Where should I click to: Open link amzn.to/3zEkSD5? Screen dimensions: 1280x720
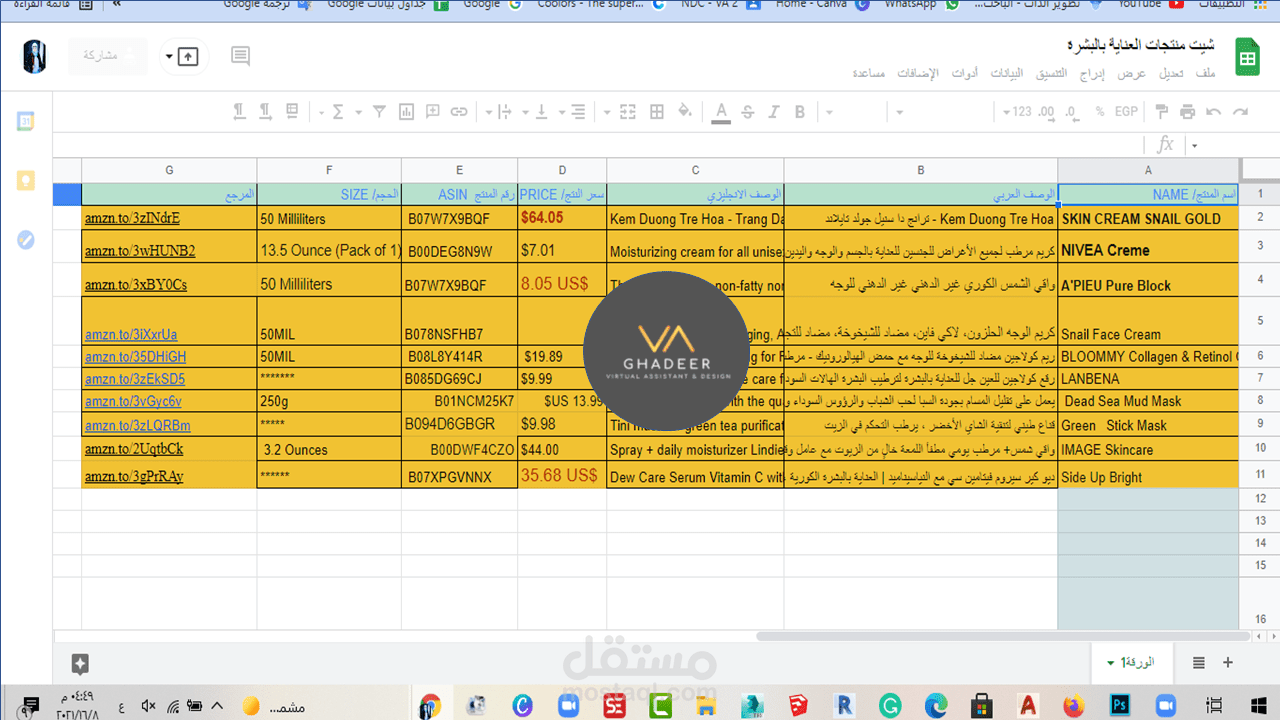click(x=135, y=378)
